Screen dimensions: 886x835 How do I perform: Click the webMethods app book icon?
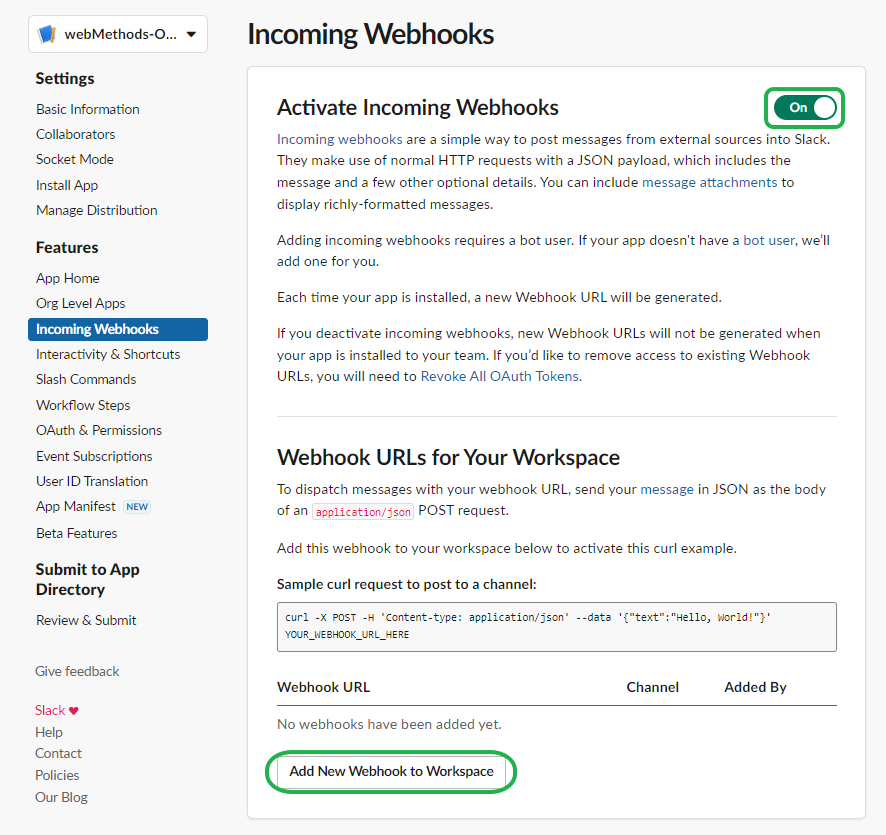tap(47, 34)
